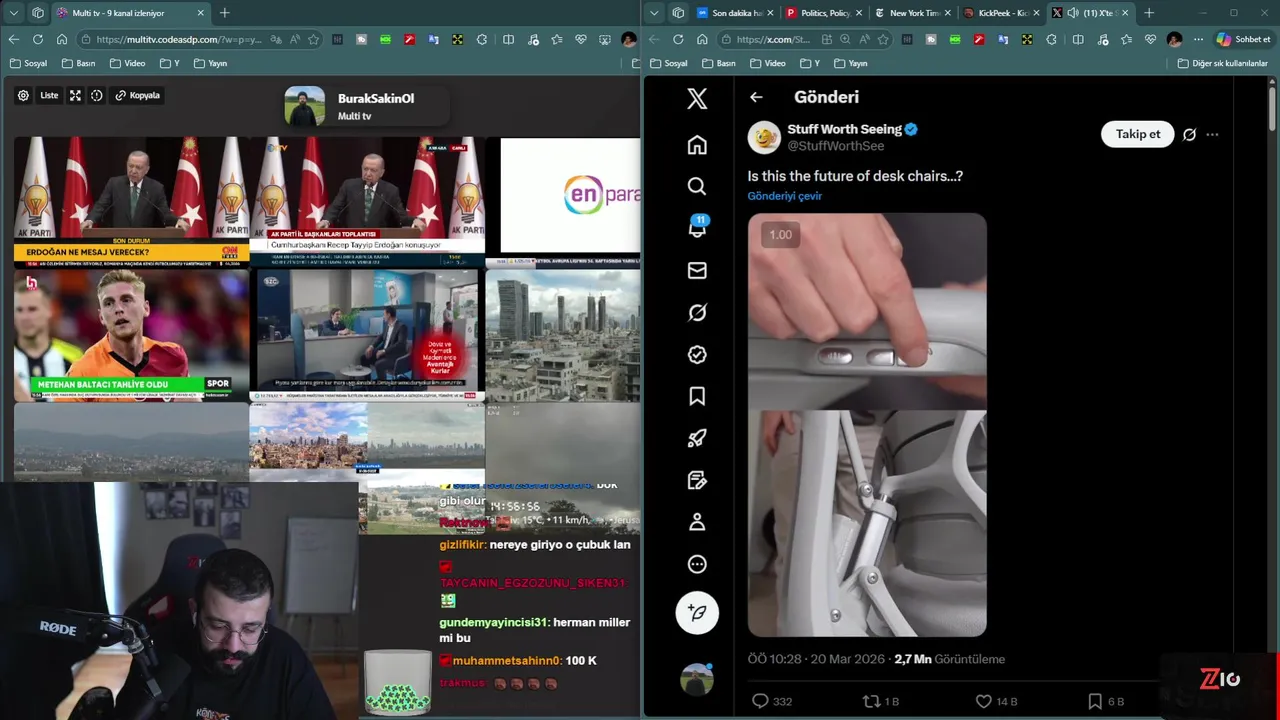This screenshot has width=1280, height=720.
Task: Open X Home from the sidebar
Action: (x=697, y=145)
